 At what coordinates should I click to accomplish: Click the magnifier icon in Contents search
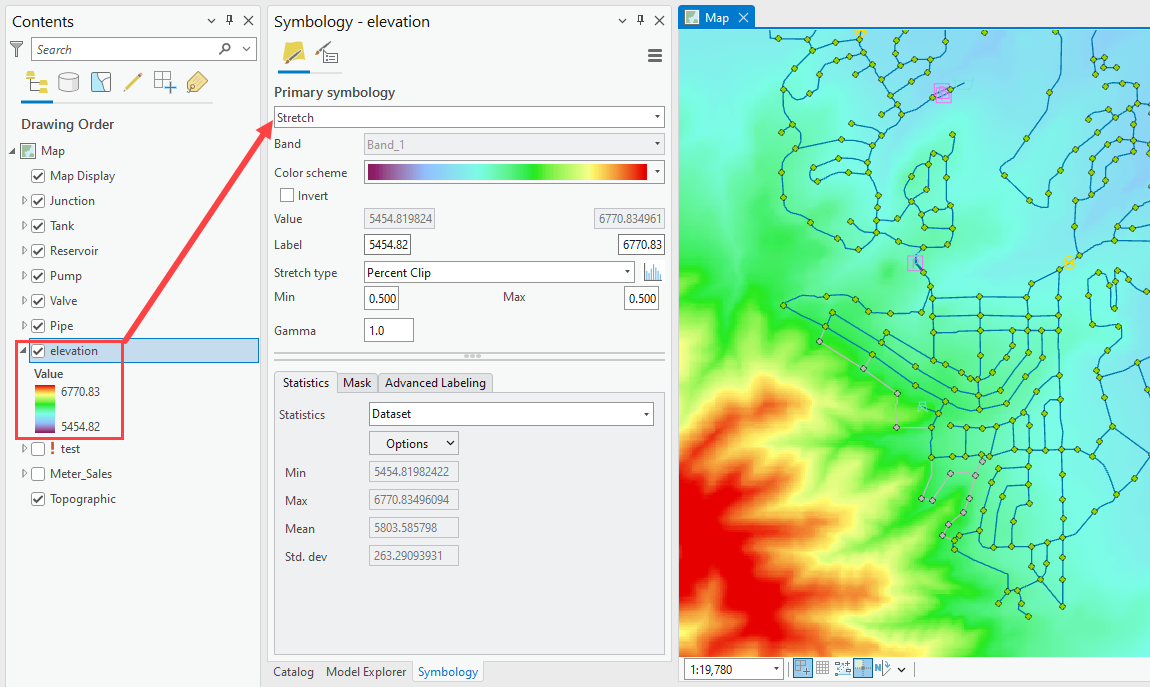225,49
